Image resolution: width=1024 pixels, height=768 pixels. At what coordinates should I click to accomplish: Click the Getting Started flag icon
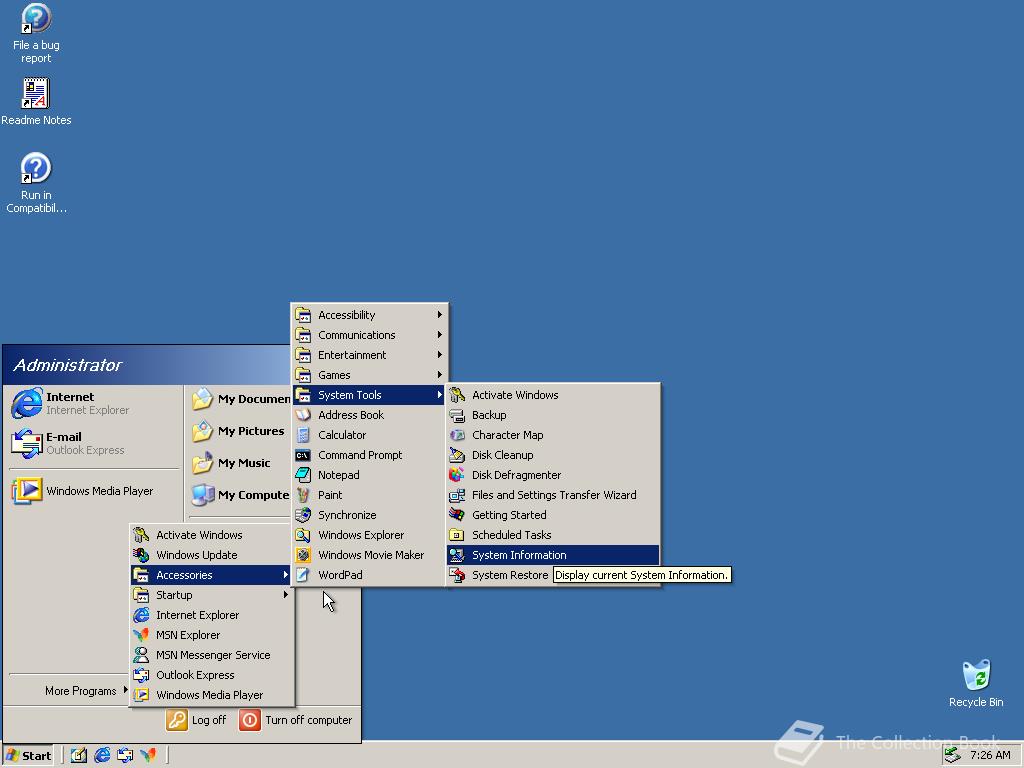pos(457,515)
